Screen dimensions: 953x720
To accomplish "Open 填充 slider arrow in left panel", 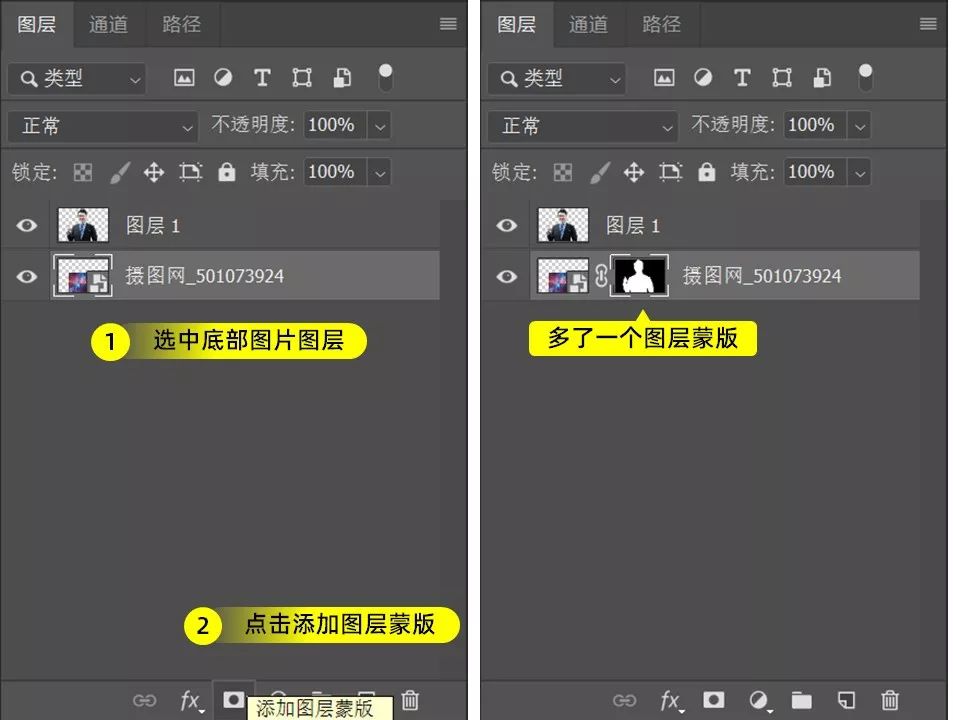I will (380, 173).
